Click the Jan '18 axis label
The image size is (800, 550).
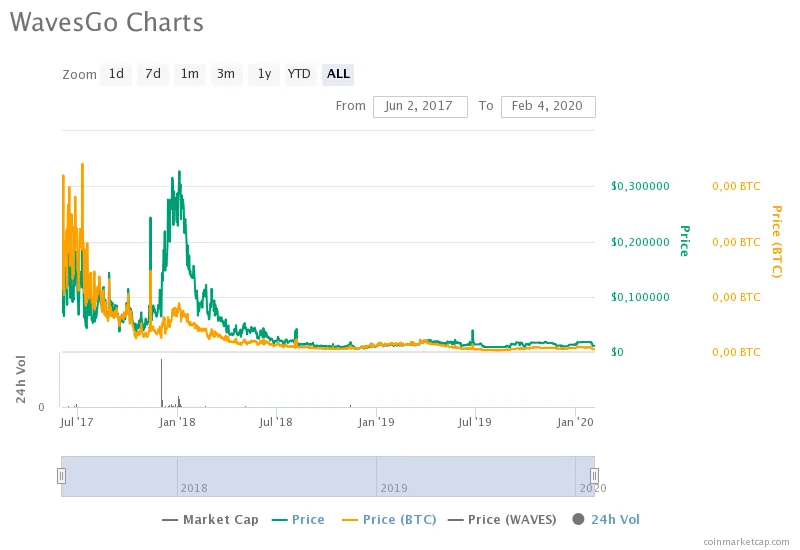pos(177,422)
